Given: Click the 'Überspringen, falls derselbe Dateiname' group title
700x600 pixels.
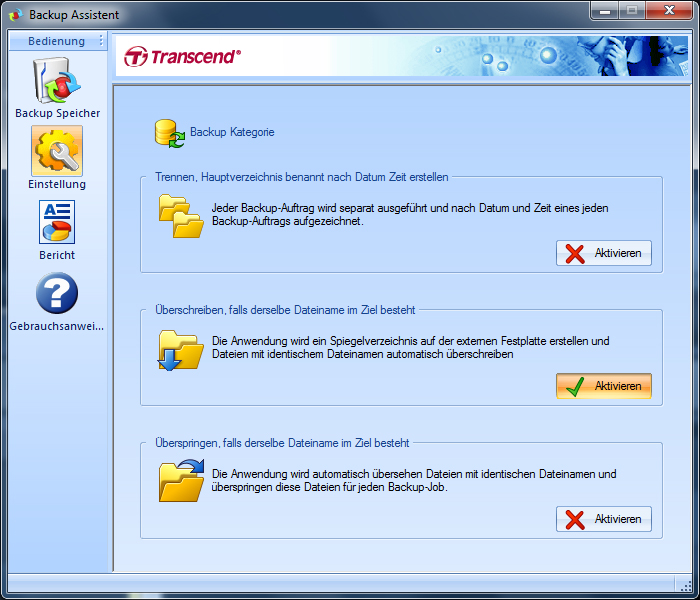Looking at the screenshot, I should pyautogui.click(x=282, y=443).
